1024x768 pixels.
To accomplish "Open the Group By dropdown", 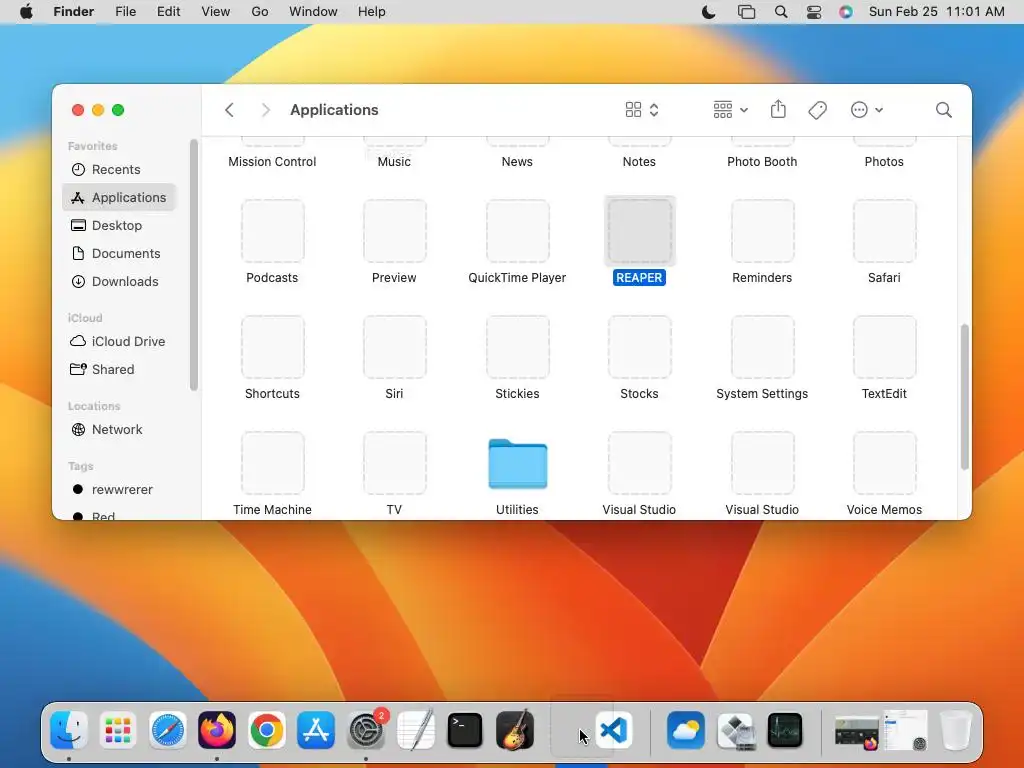I will click(730, 110).
